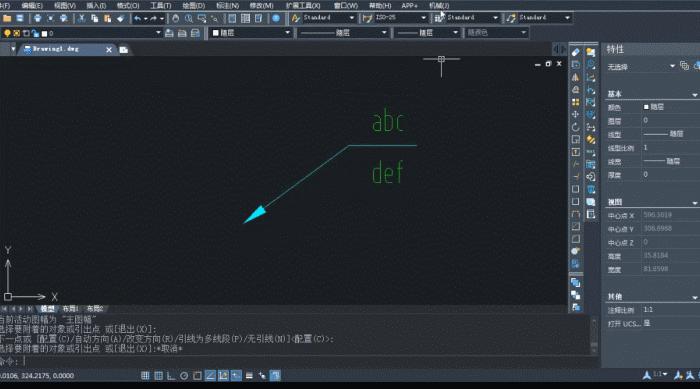Click the command history scrollbar
Screen dimensions: 700x389
tap(594, 335)
